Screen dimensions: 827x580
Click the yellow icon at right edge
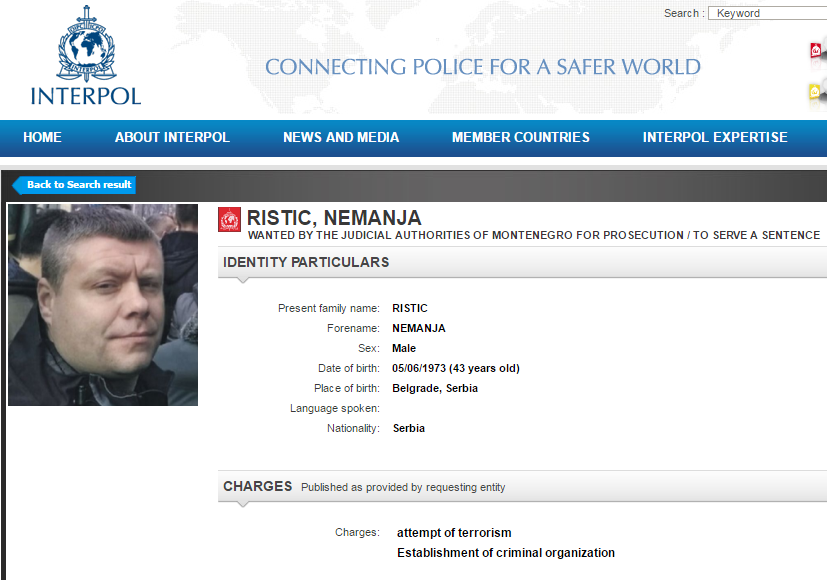[x=818, y=92]
